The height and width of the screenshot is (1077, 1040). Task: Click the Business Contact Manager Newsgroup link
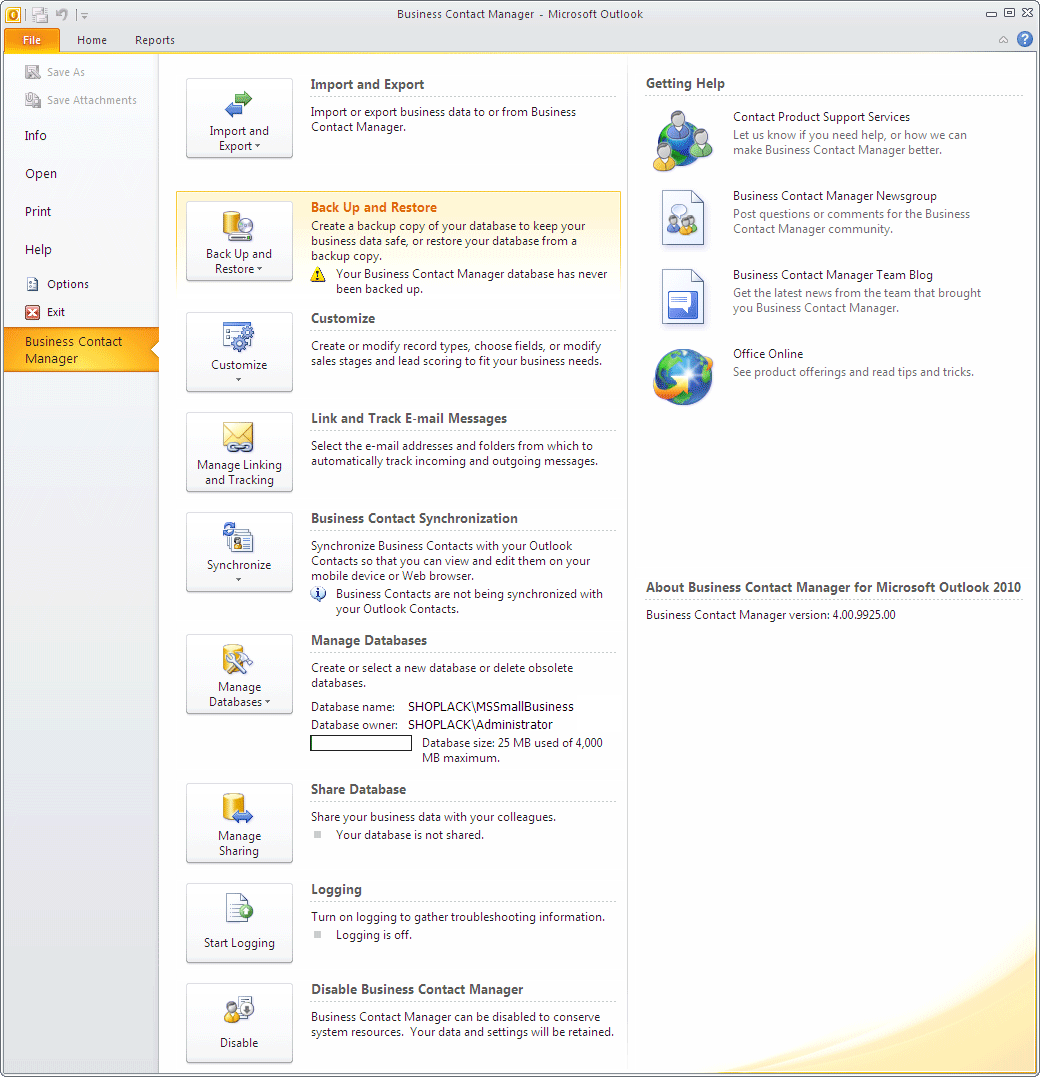tap(835, 196)
